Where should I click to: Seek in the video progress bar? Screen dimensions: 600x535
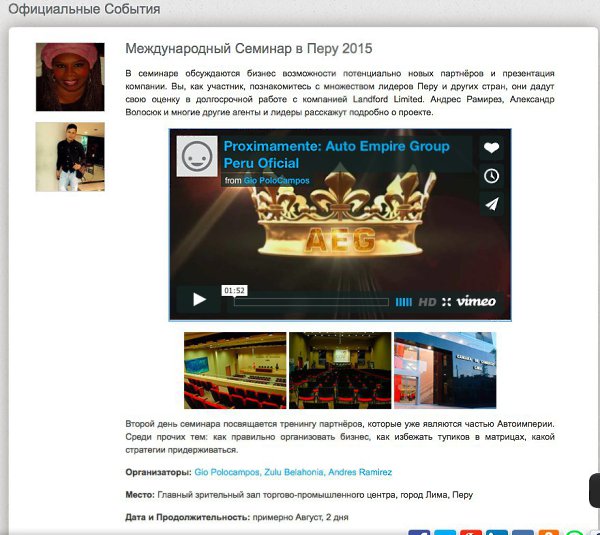(x=311, y=302)
